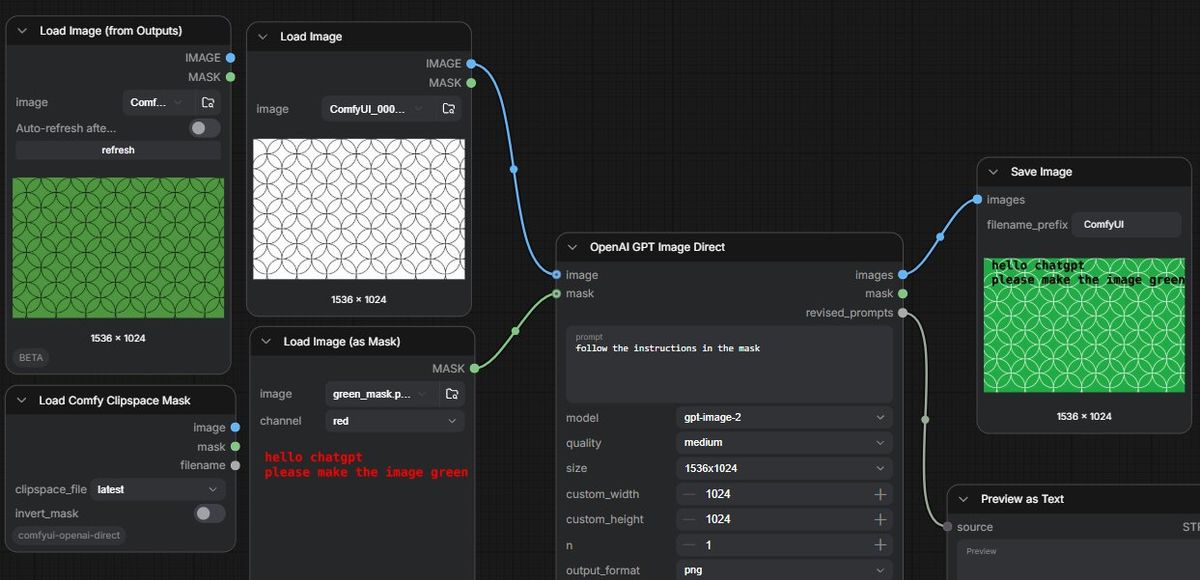Enable the invert_mask toggle
The image size is (1200, 580).
coord(209,513)
